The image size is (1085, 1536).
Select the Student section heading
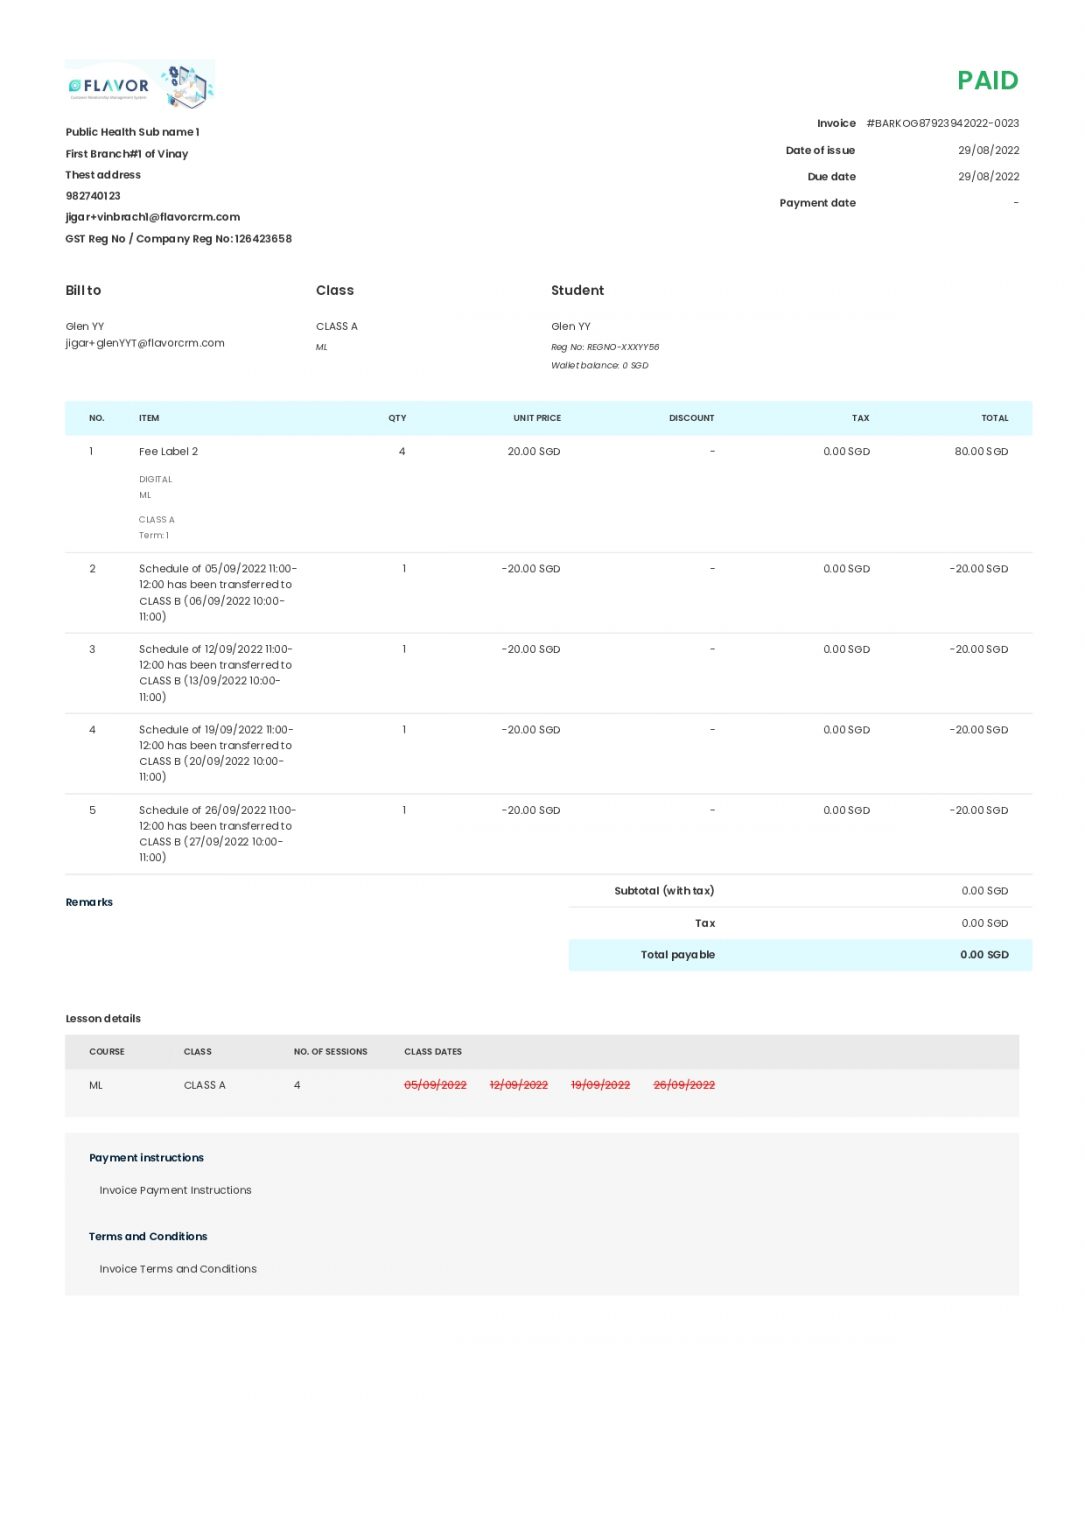click(579, 291)
